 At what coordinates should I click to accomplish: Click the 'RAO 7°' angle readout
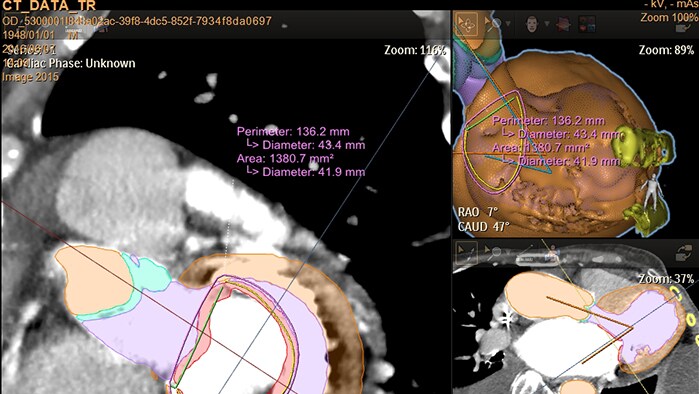tap(478, 212)
